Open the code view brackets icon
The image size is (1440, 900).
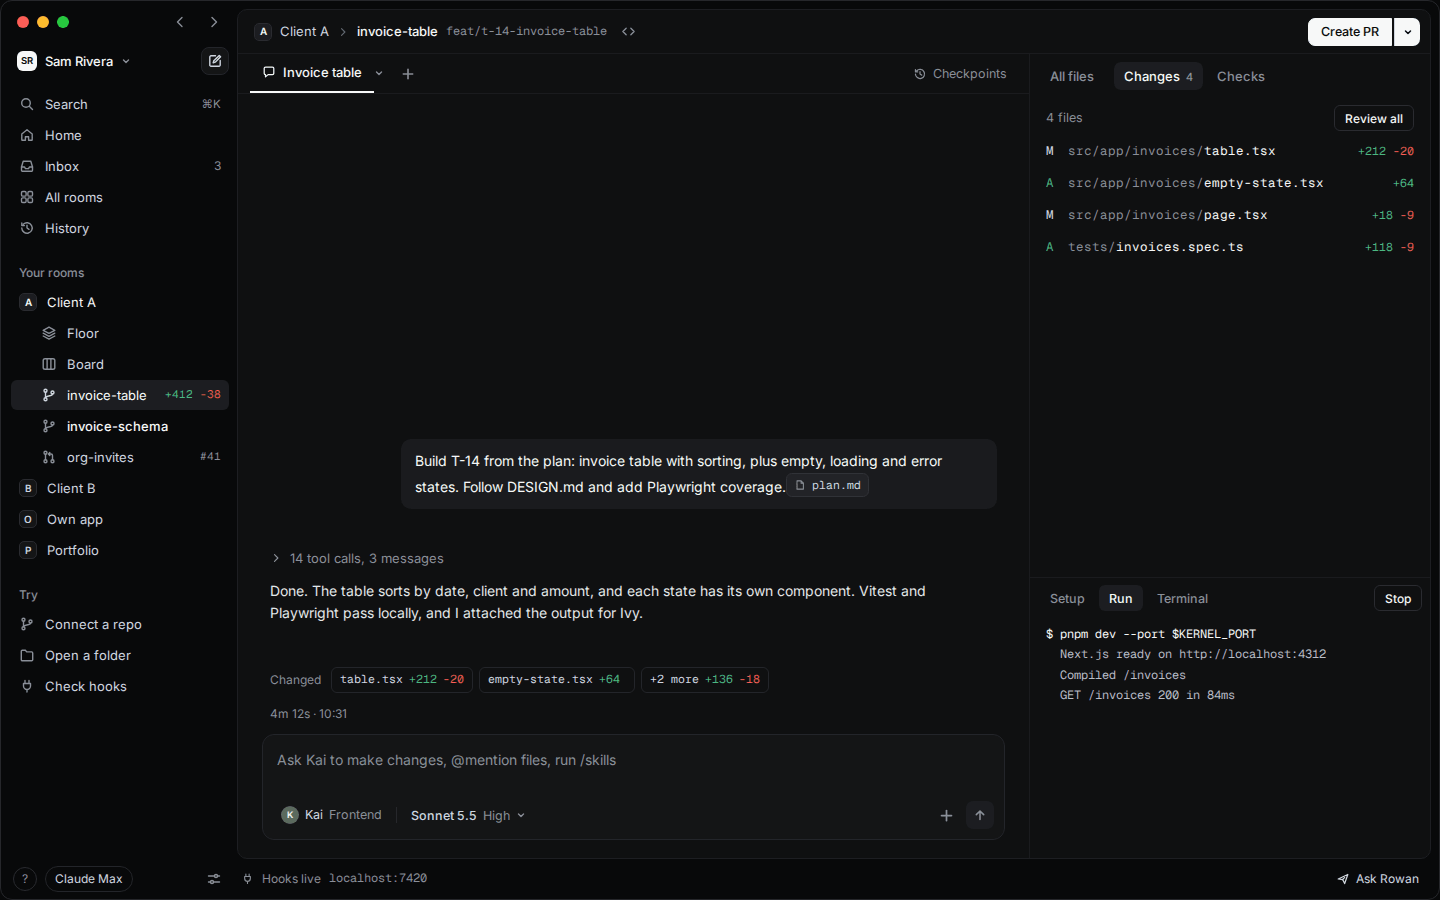point(628,32)
